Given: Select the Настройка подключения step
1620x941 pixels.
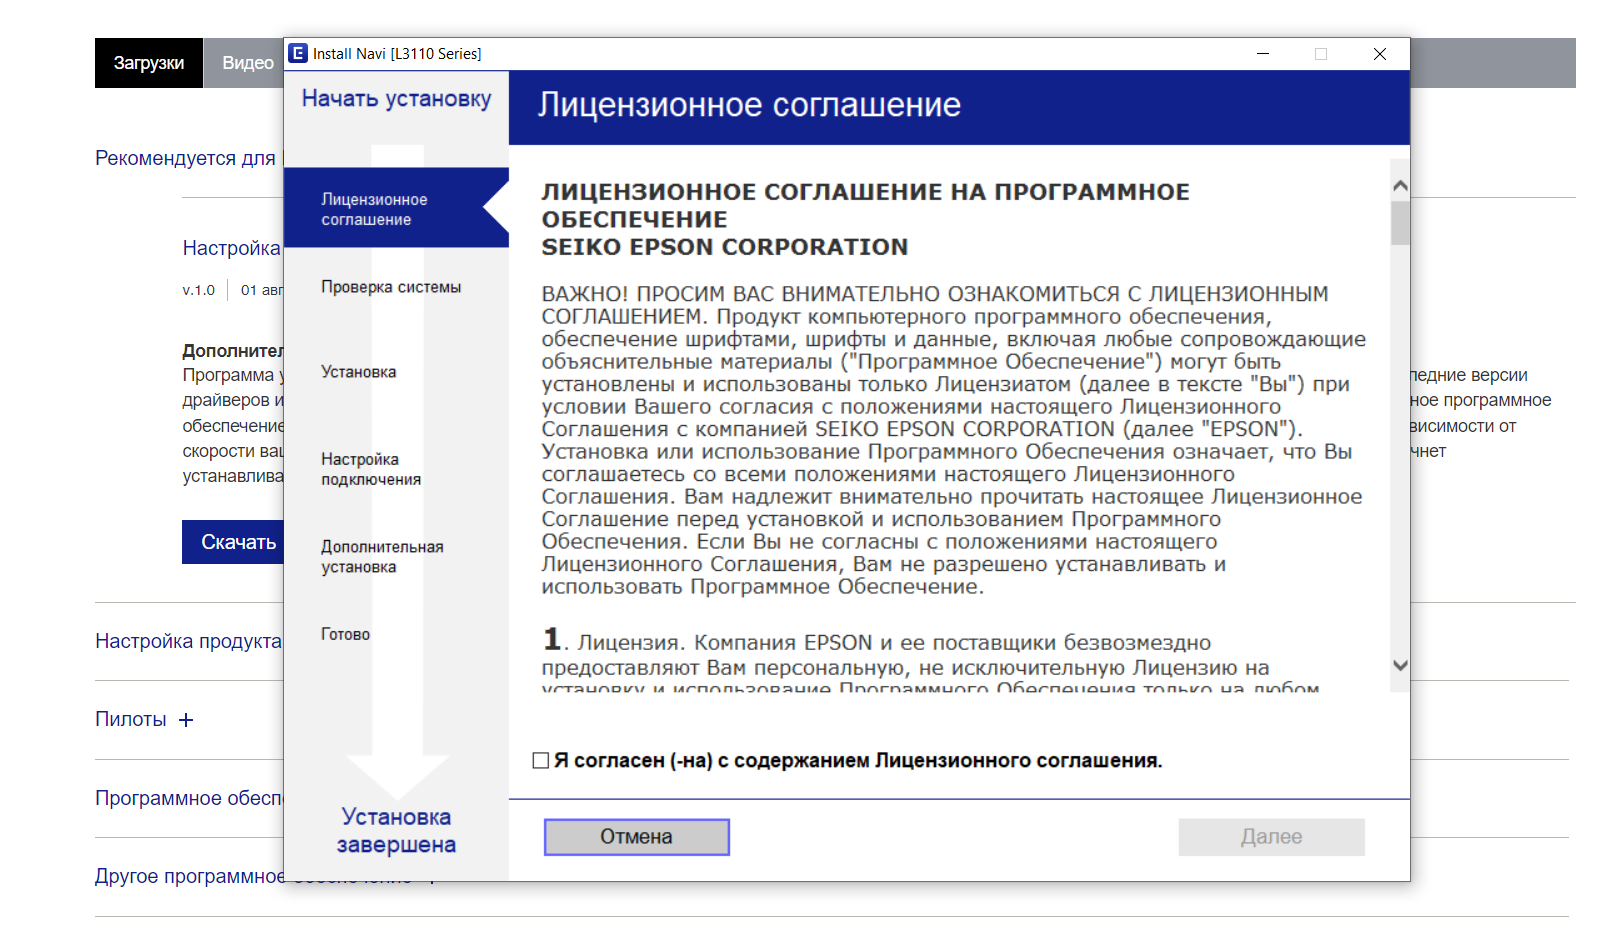Looking at the screenshot, I should (x=371, y=469).
